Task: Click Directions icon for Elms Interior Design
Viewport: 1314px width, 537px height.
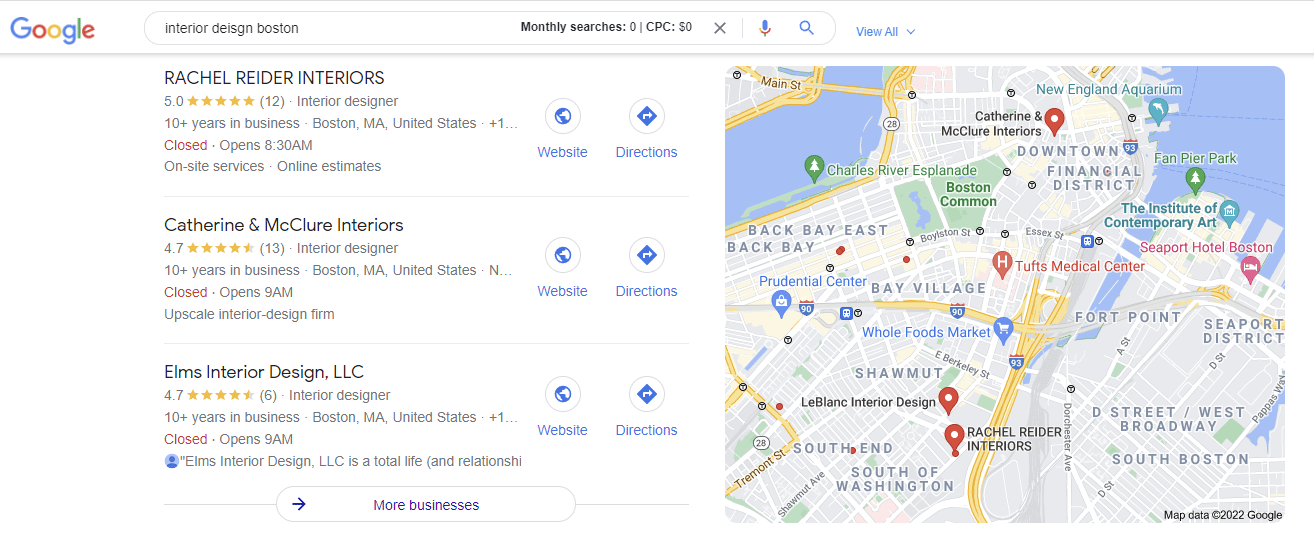Action: [646, 394]
